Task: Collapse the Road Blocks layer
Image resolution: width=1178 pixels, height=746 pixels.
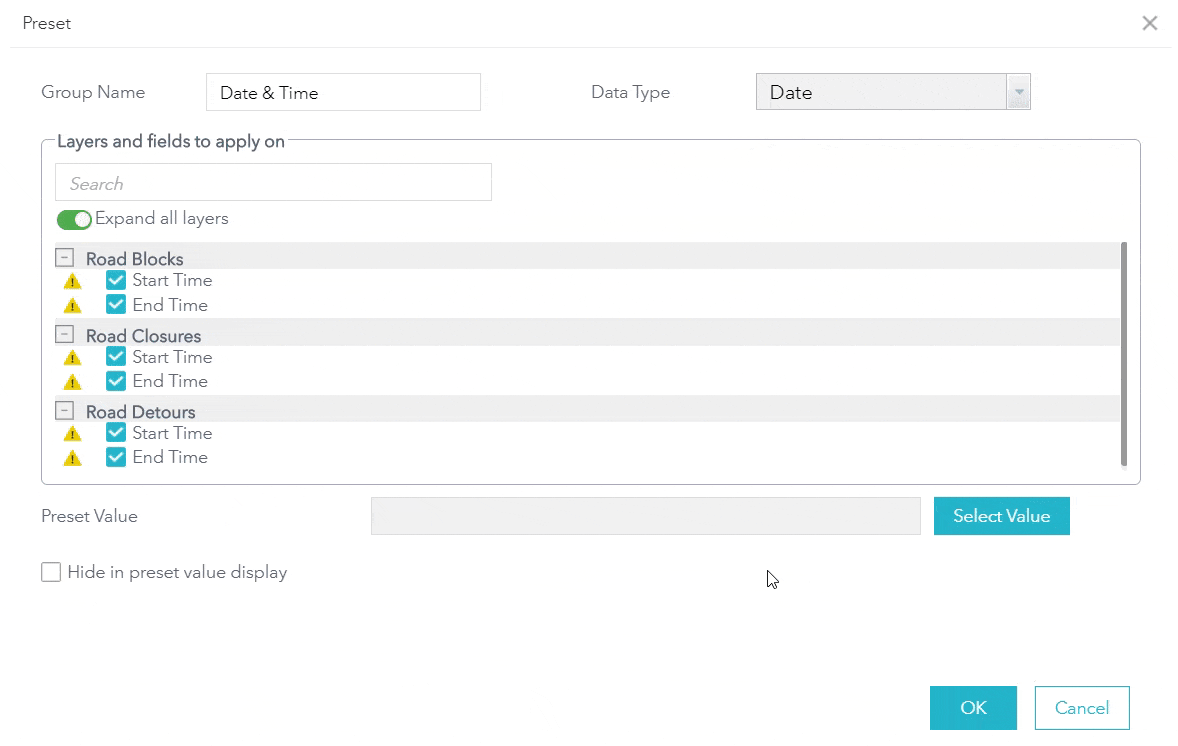Action: 64,257
